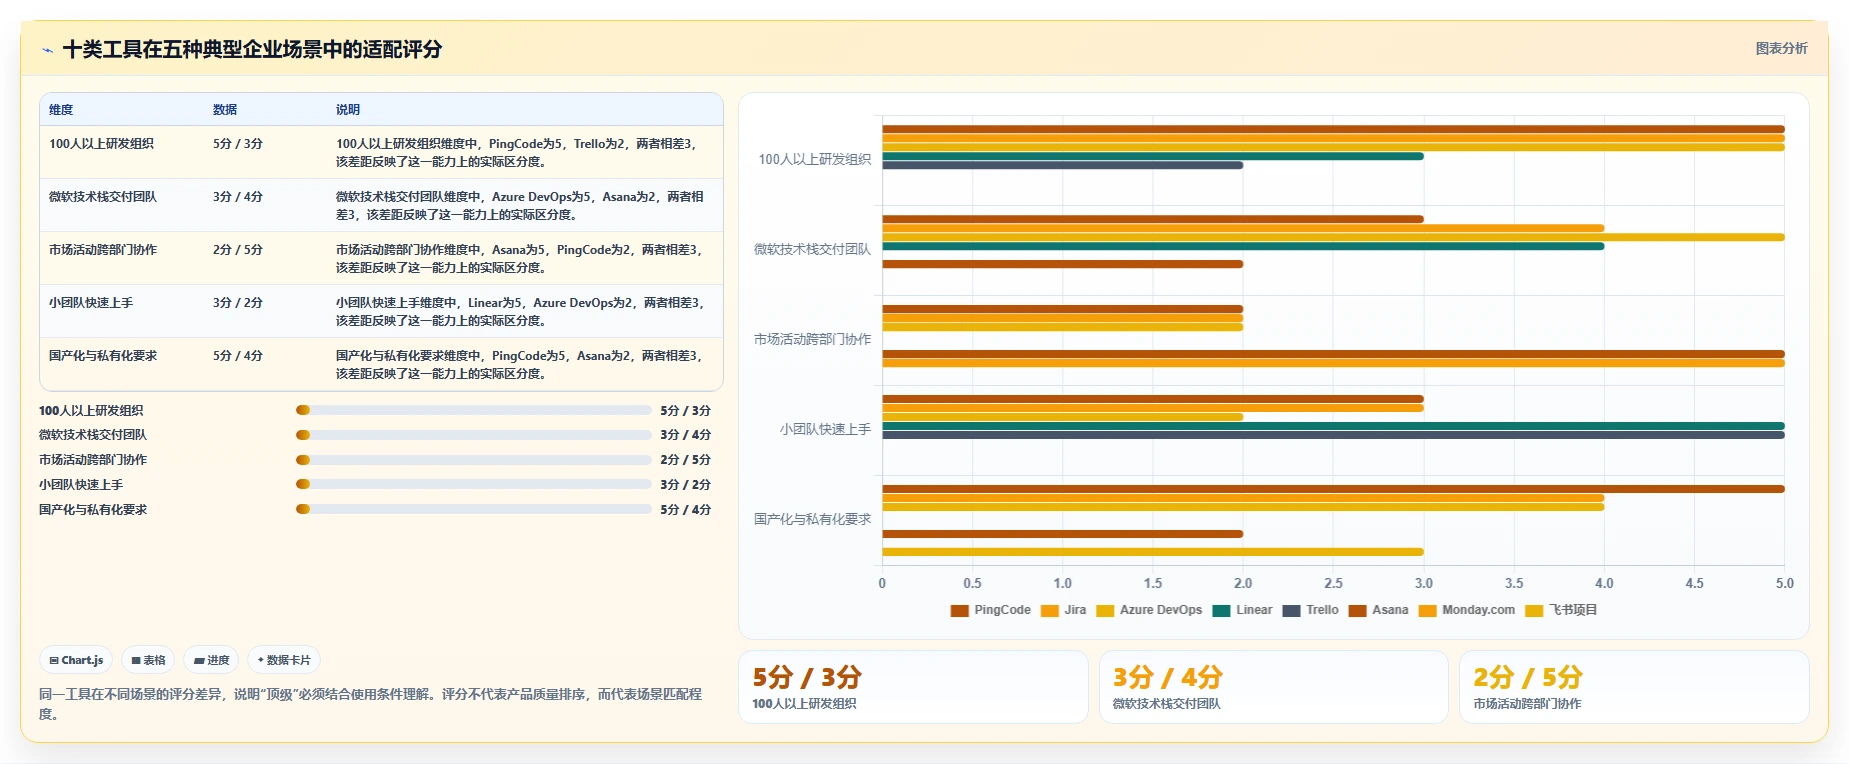Click the teal Linear bar under 小团队快速上手
The image size is (1849, 764).
pos(1333,426)
